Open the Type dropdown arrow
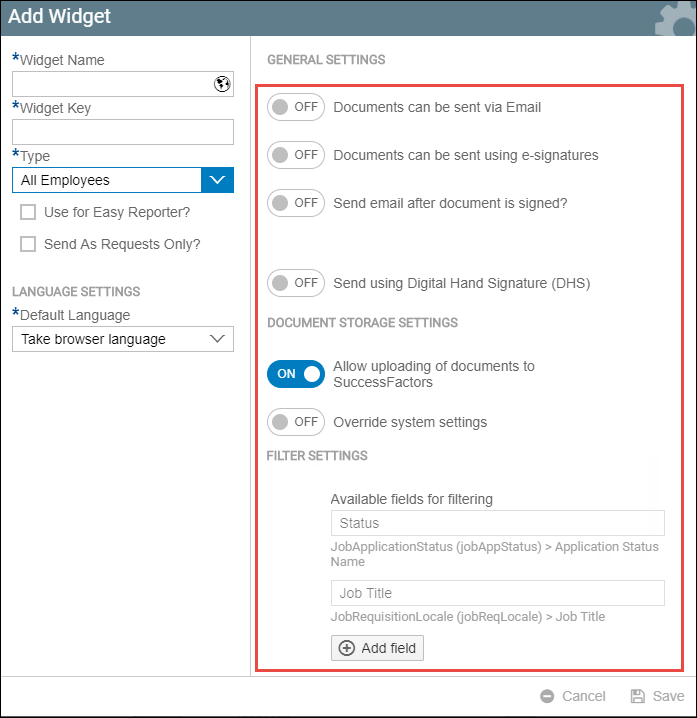The height and width of the screenshot is (718, 697). point(218,180)
